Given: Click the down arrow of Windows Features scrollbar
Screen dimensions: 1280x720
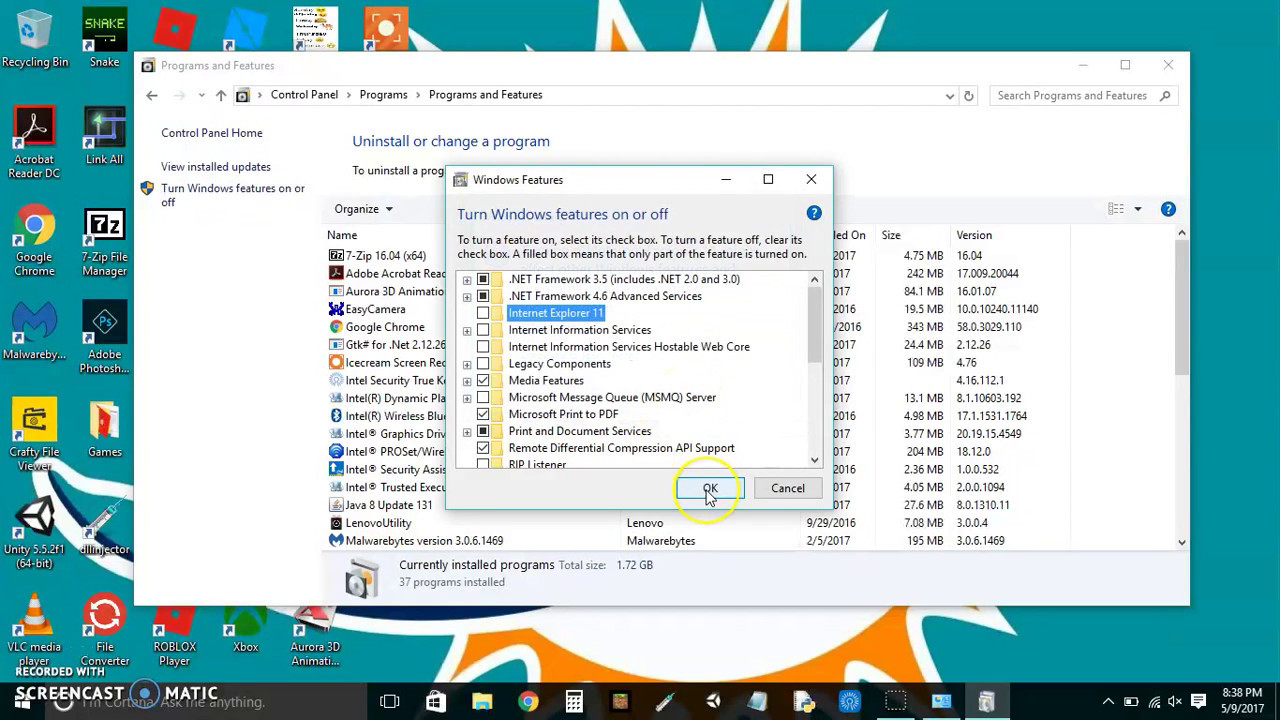Looking at the screenshot, I should tap(814, 460).
